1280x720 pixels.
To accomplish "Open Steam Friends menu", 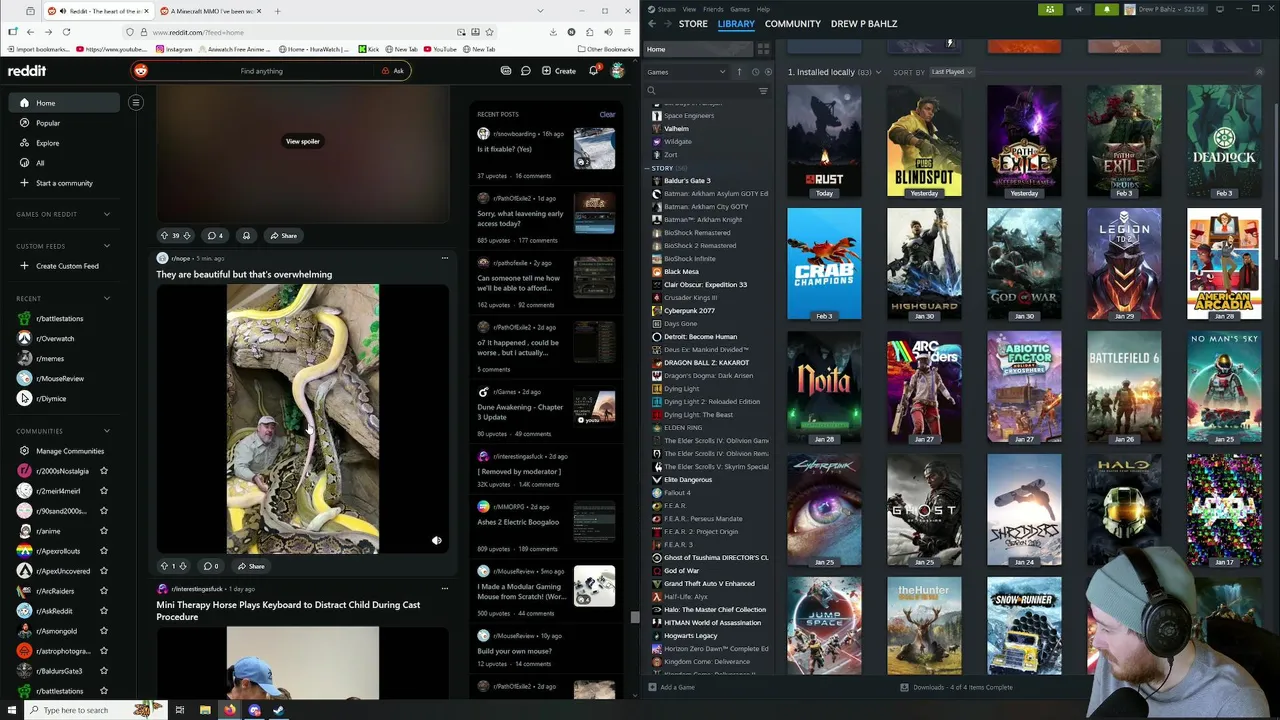I will click(x=712, y=9).
